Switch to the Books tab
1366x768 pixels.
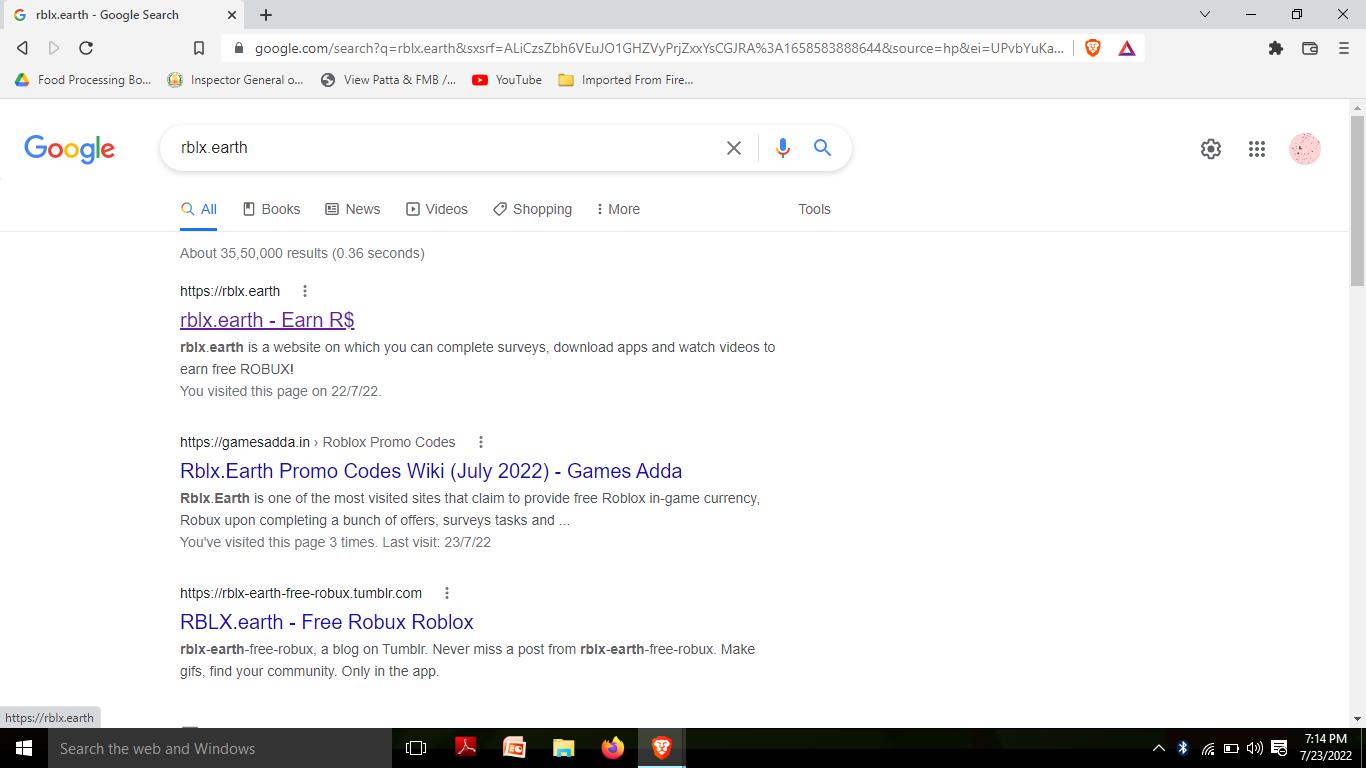pyautogui.click(x=271, y=209)
